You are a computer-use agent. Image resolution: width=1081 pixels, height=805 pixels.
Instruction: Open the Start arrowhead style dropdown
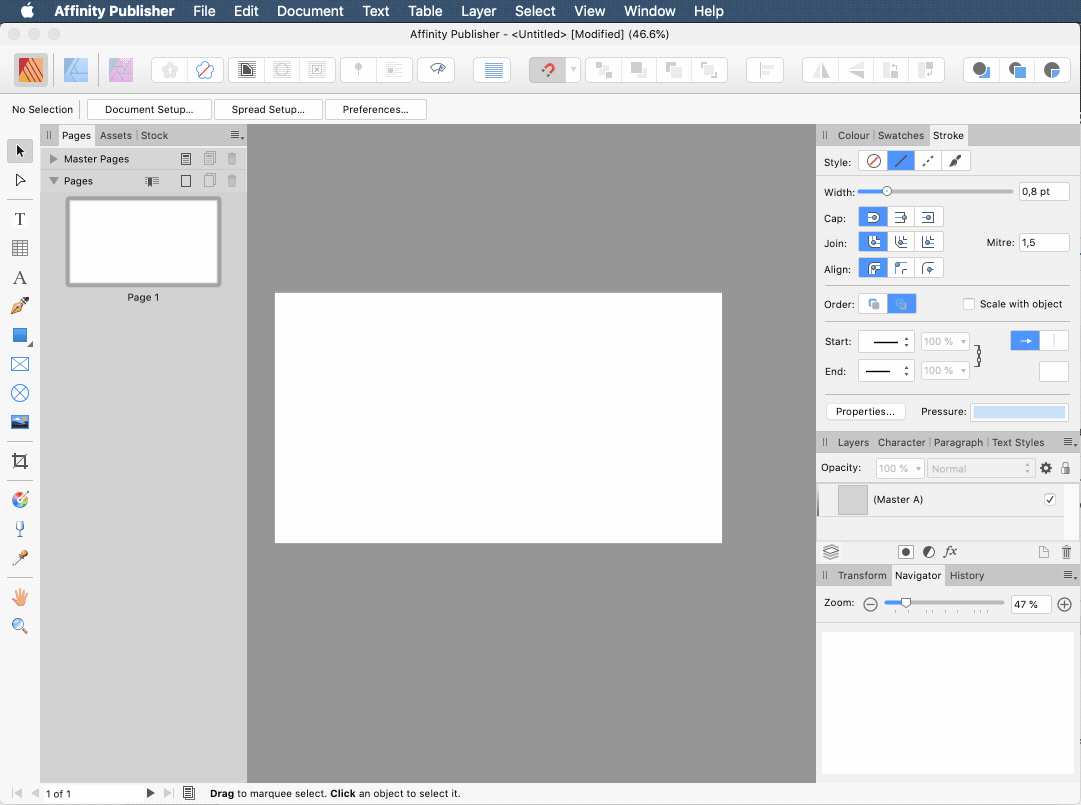pos(885,340)
